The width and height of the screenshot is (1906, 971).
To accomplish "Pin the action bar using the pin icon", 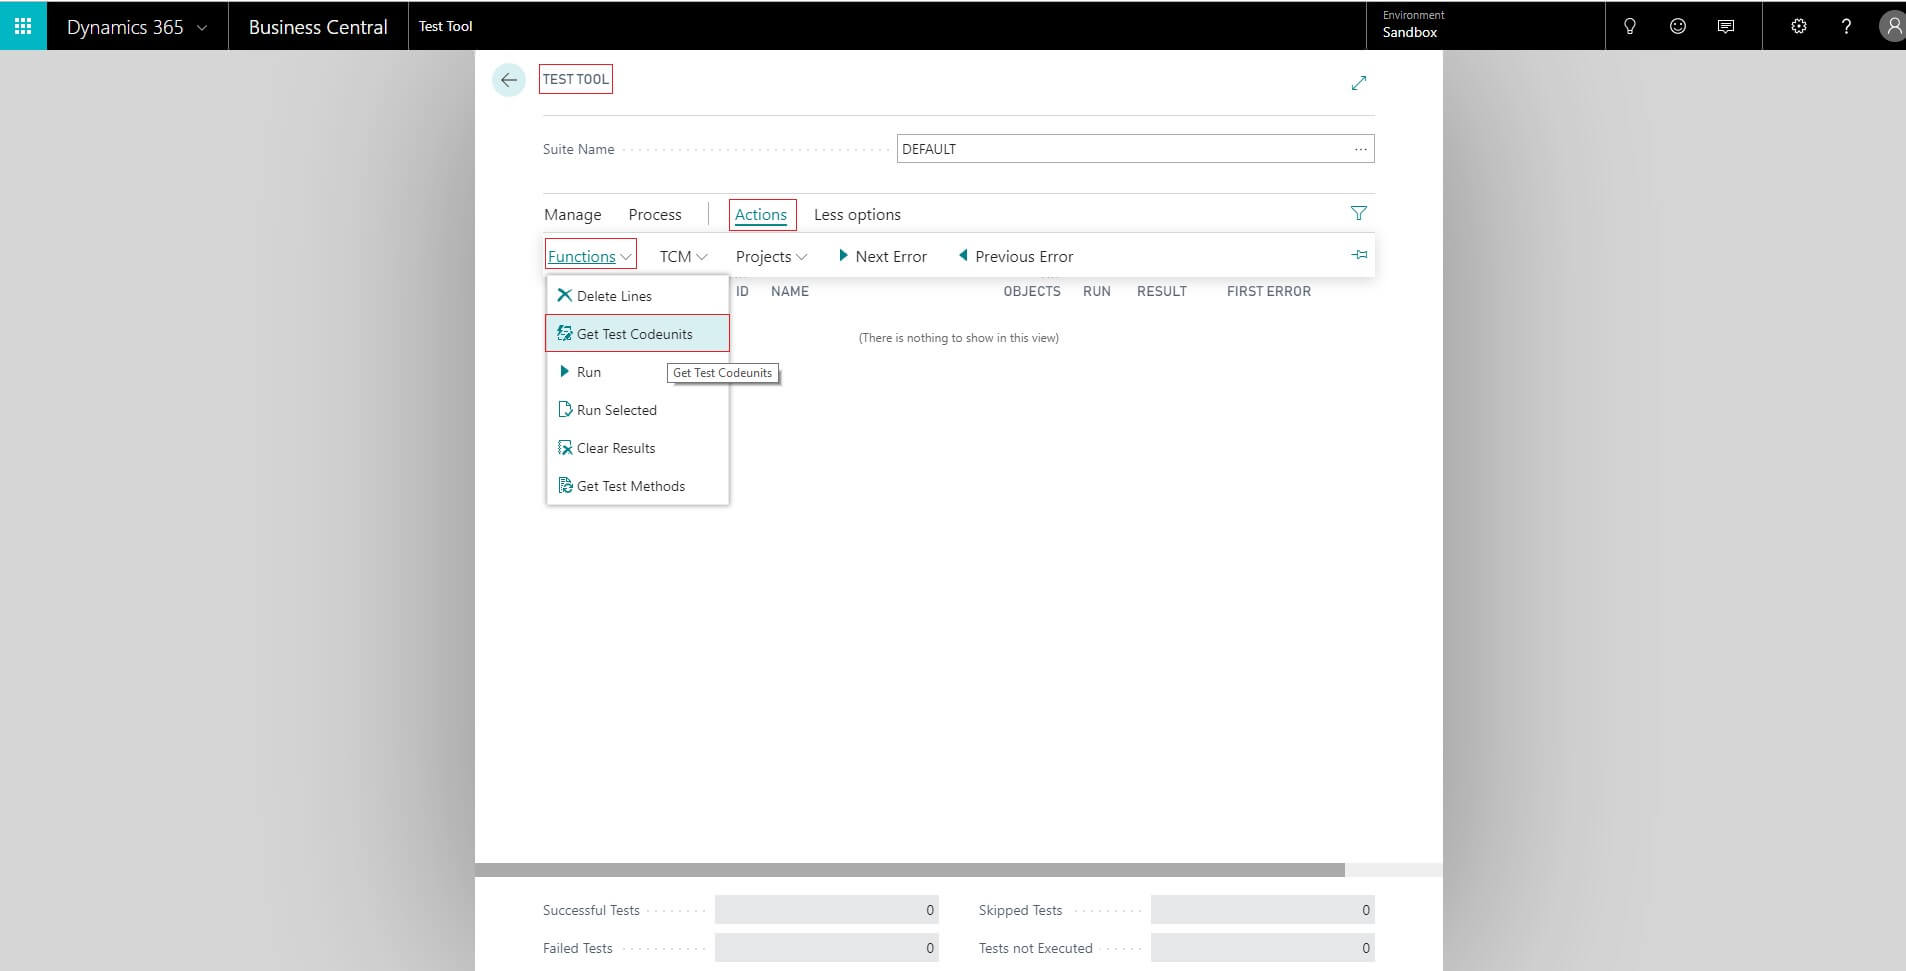I will coord(1359,255).
